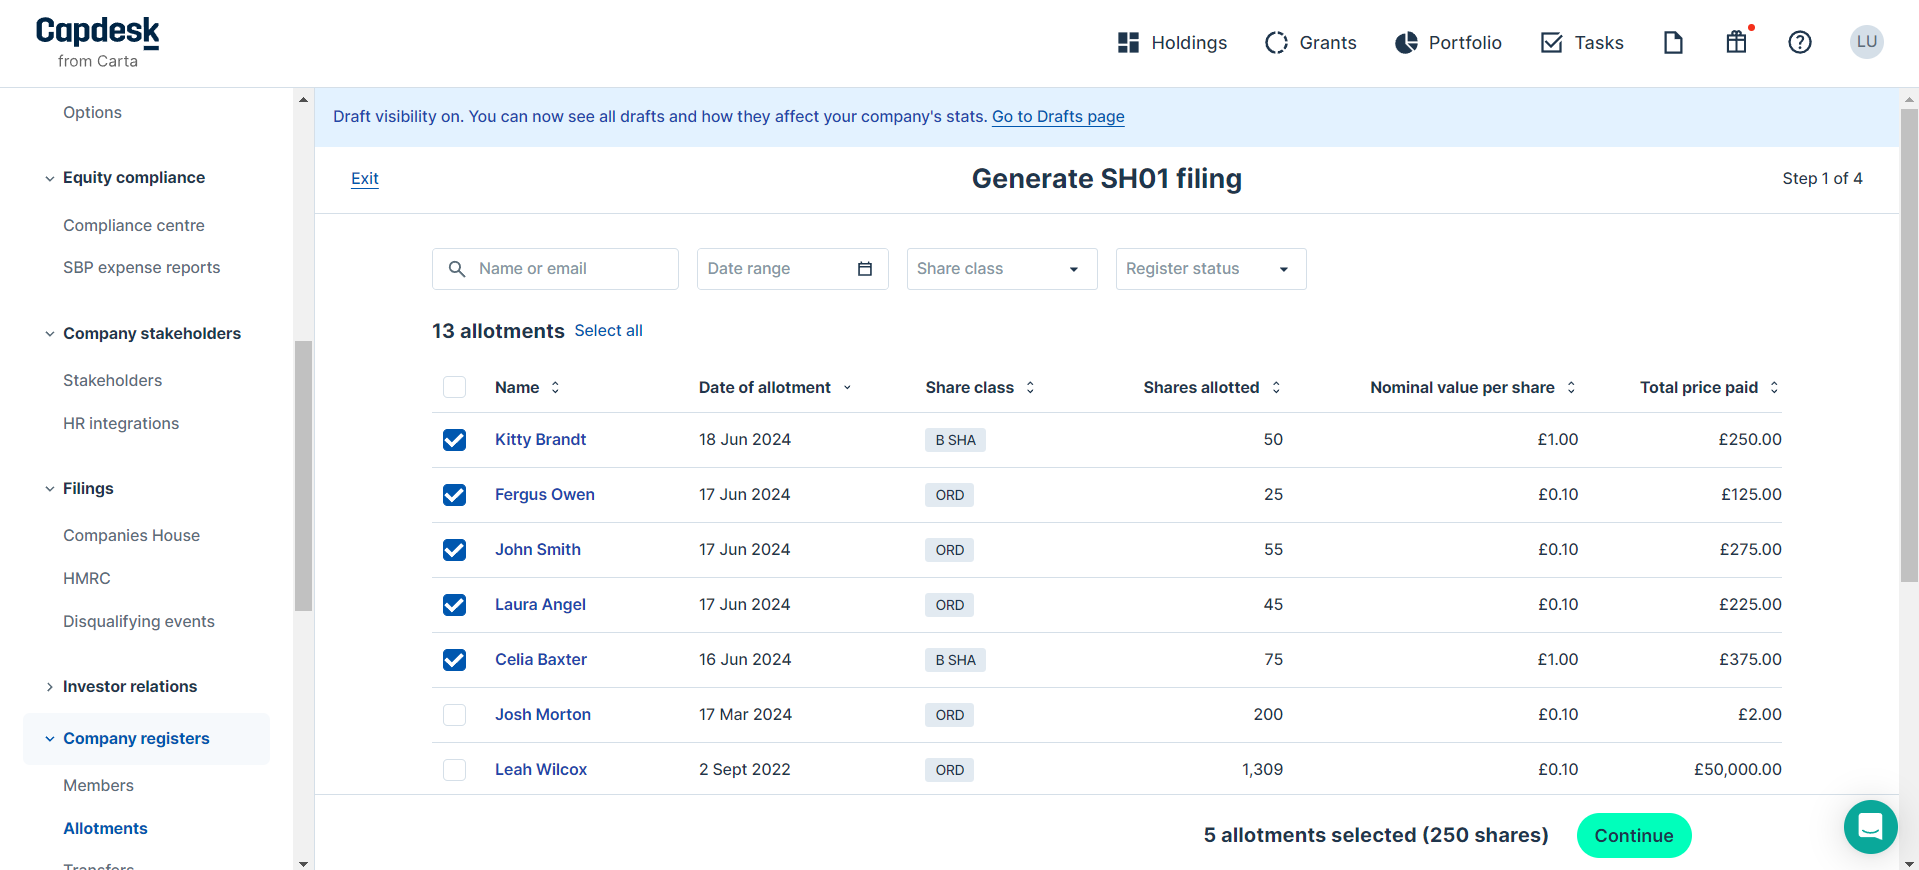1919x870 pixels.
Task: Open the document icon in top navigation
Action: [1673, 42]
